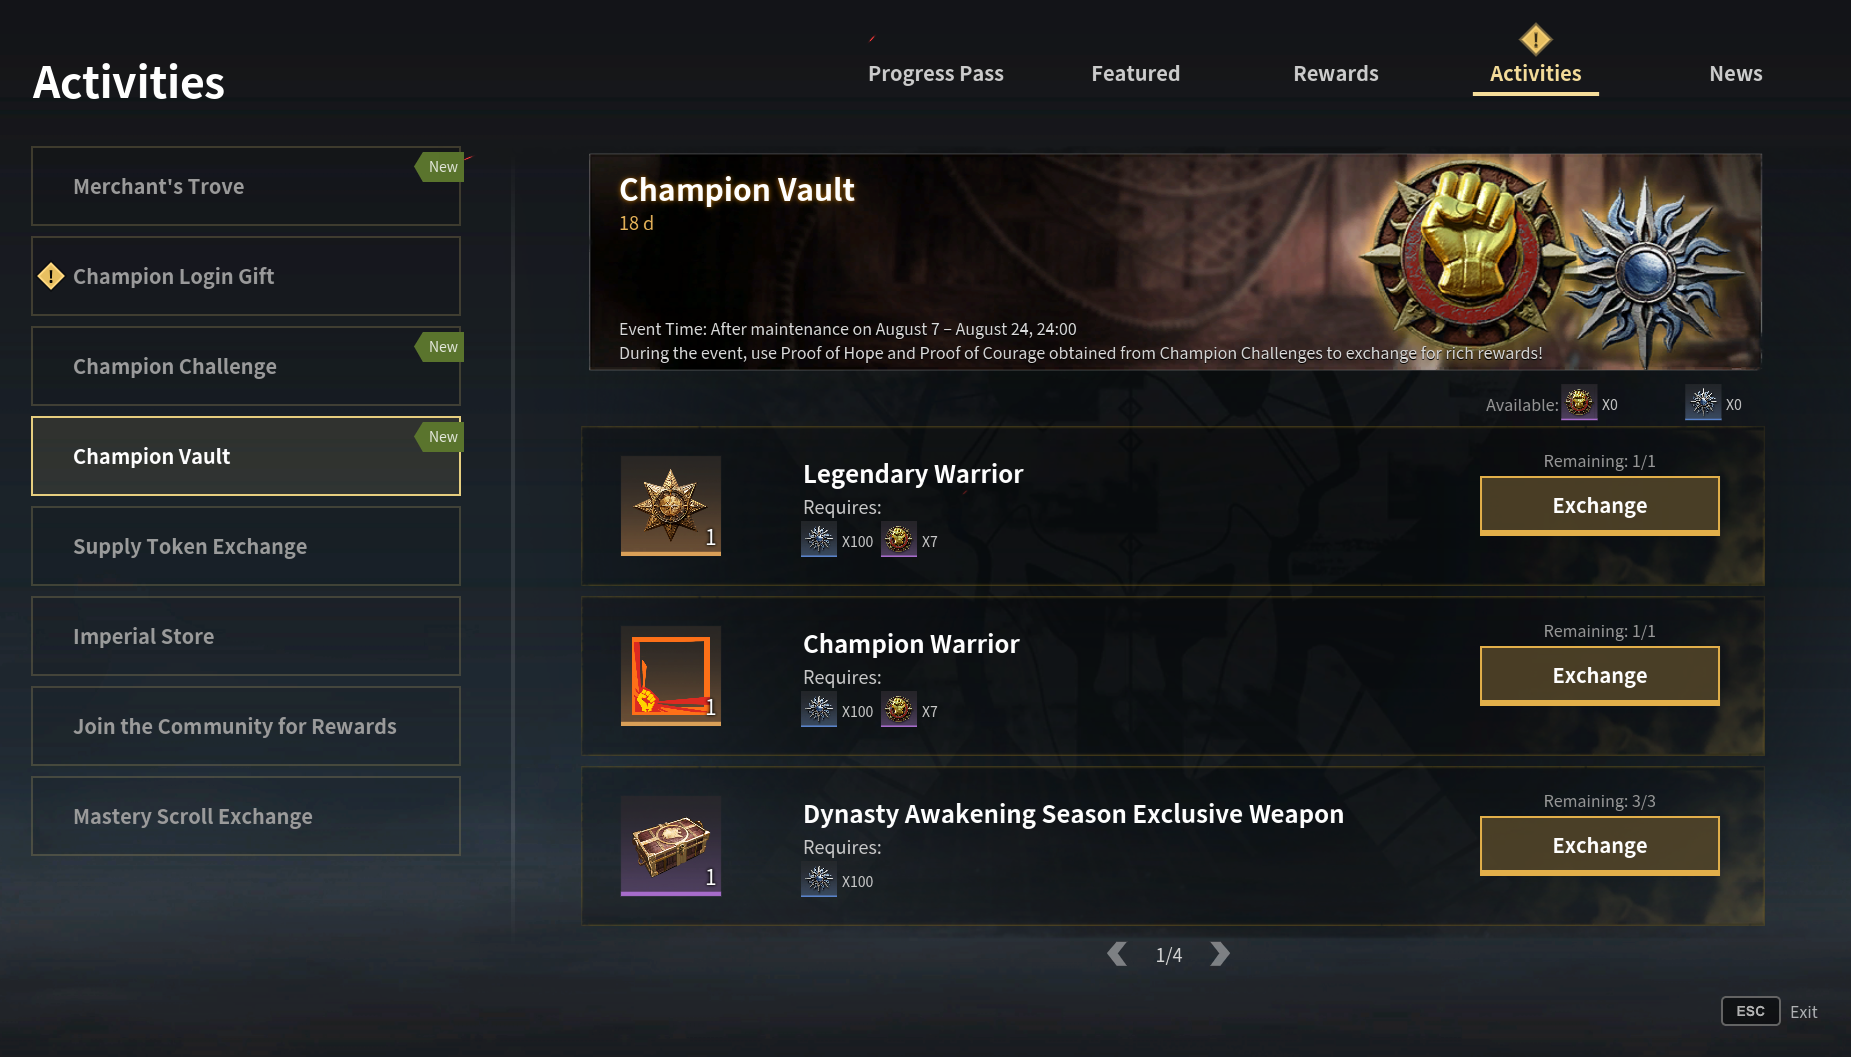Click the Legendary Warrior star badge icon
This screenshot has height=1057, width=1851.
click(670, 506)
